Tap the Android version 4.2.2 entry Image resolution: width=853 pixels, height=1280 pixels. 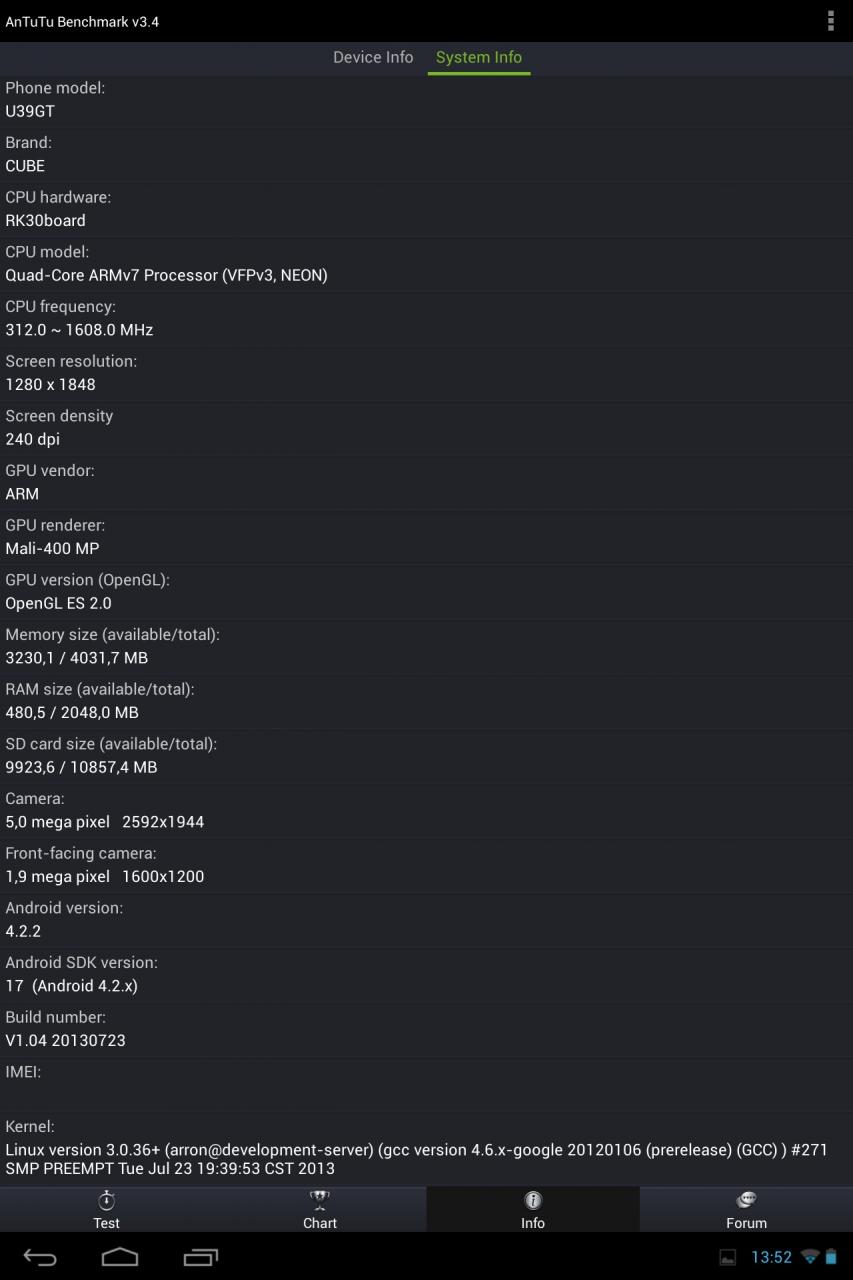coord(426,920)
